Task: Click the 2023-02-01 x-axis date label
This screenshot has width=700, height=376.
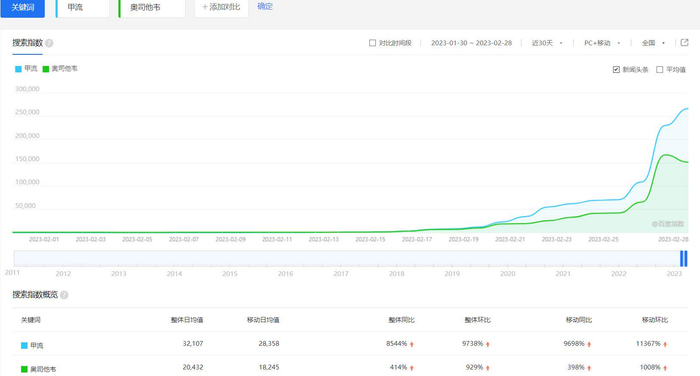Action: [44, 240]
